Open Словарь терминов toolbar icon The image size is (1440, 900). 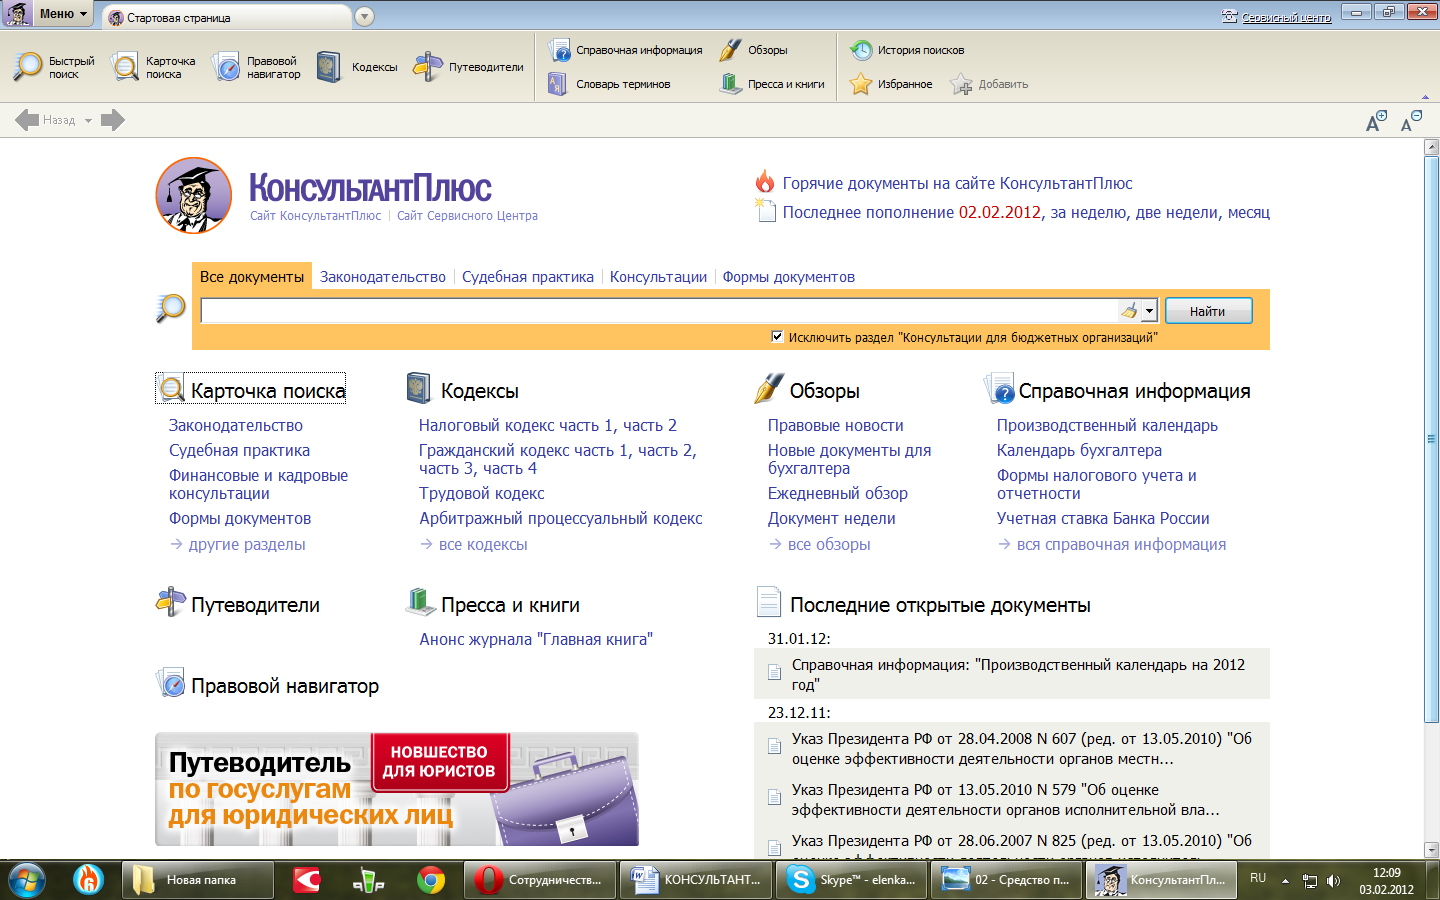(x=557, y=84)
